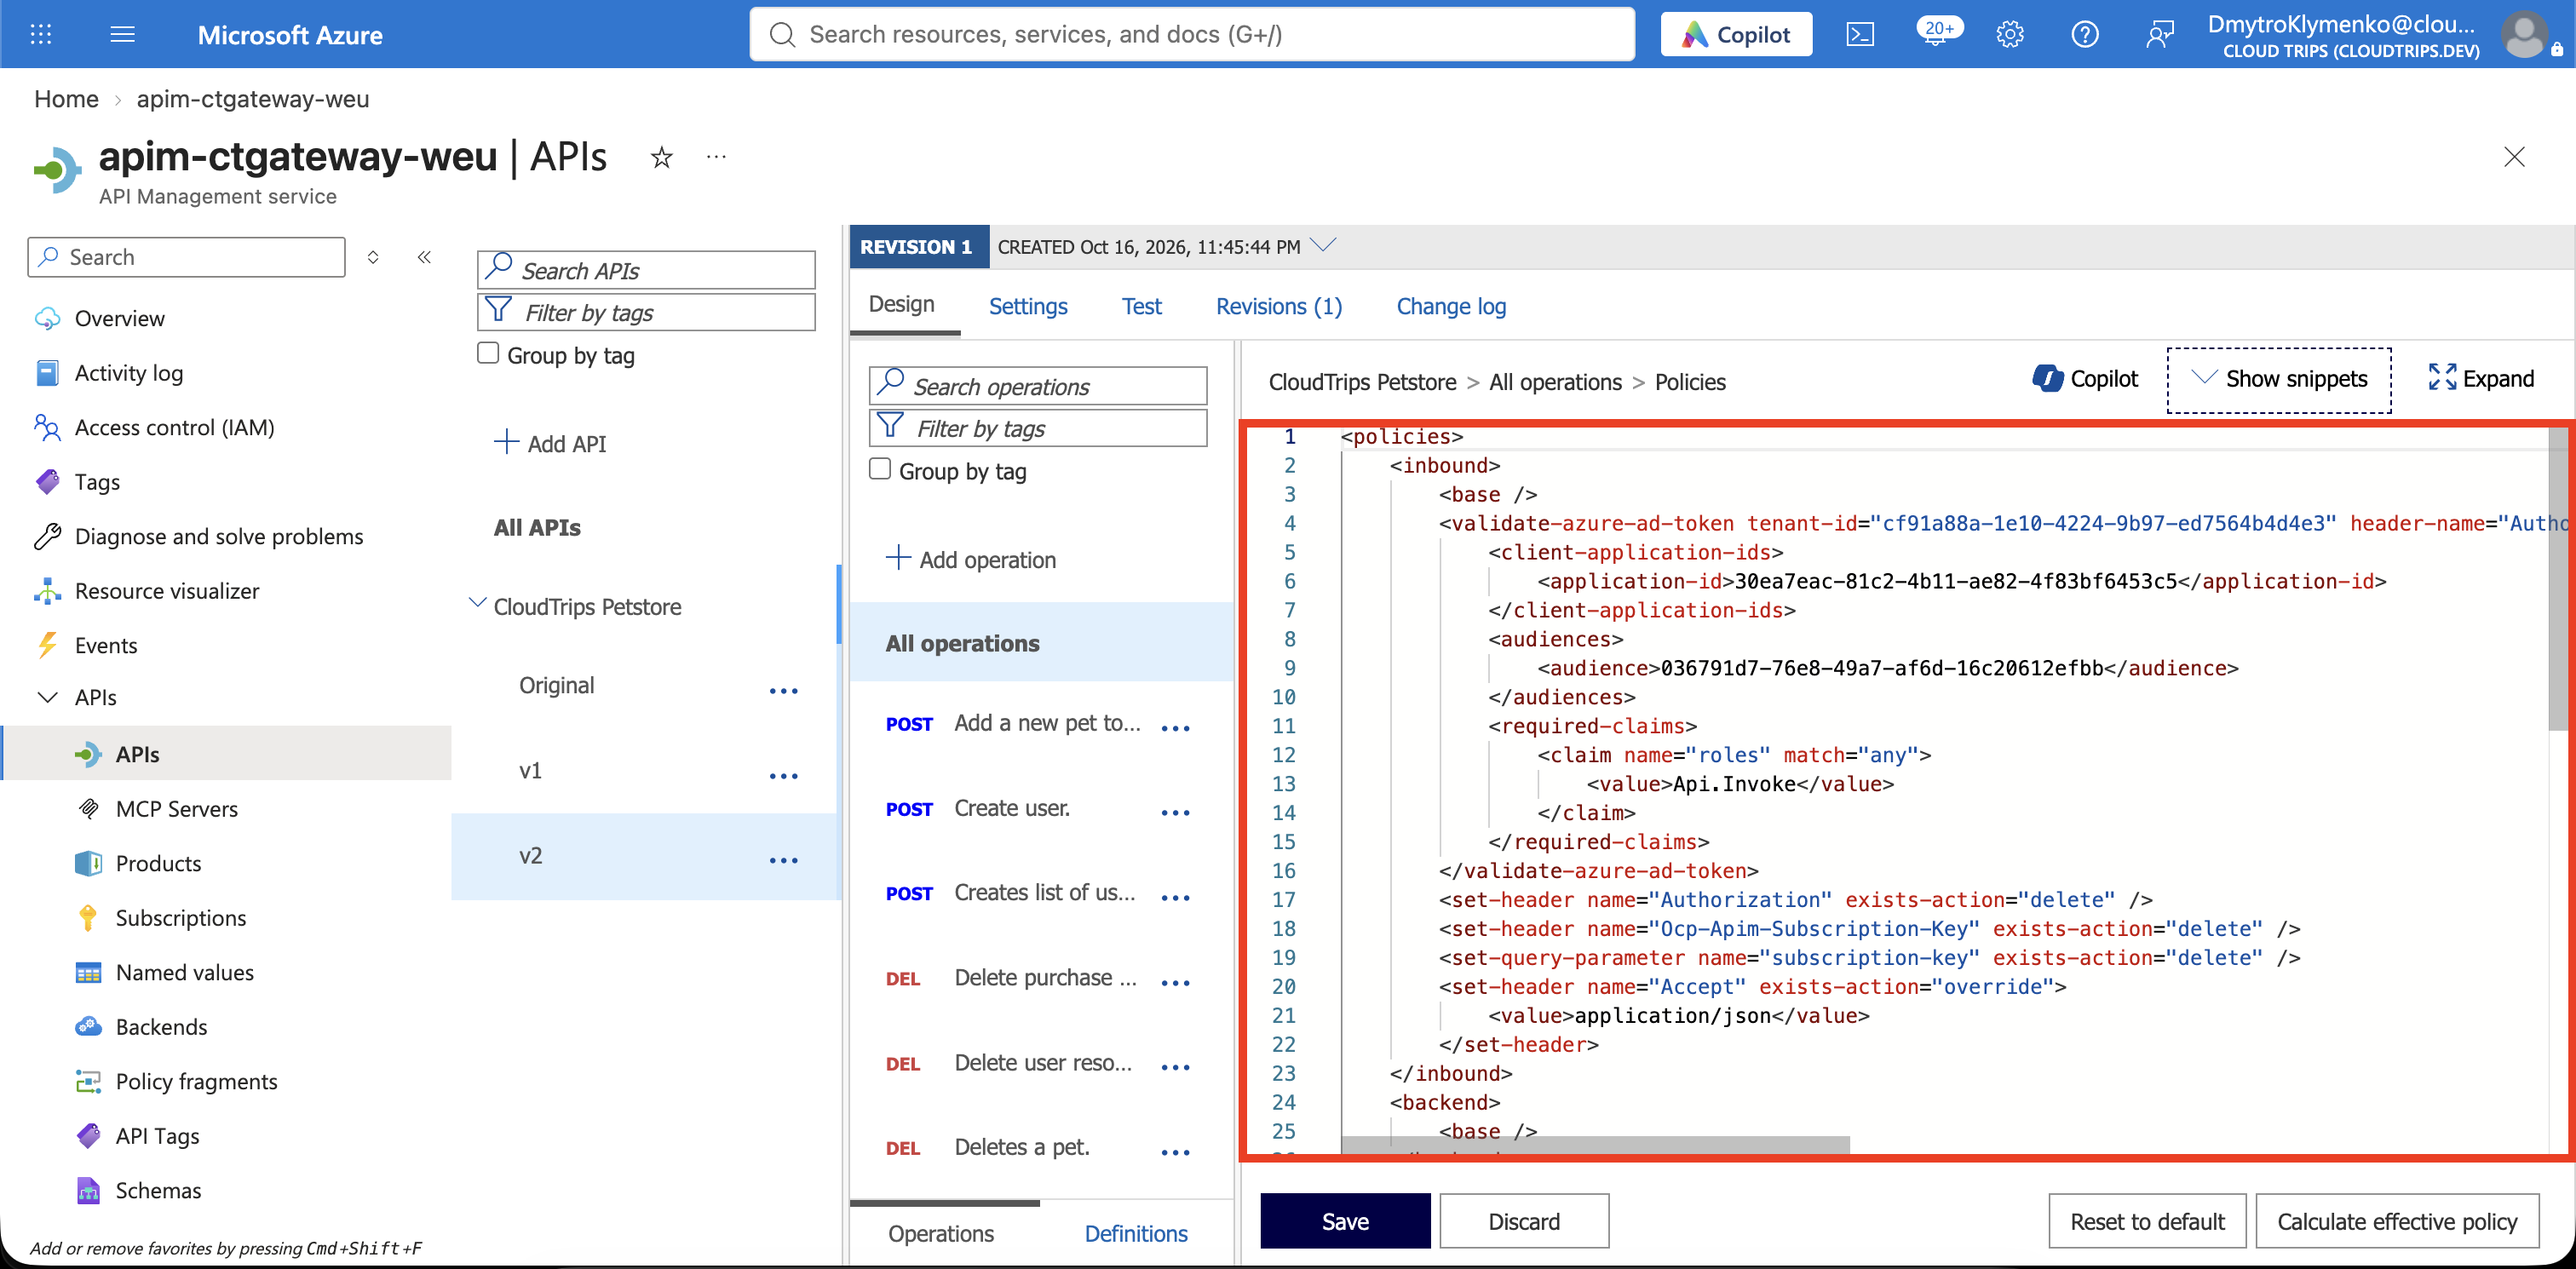Open MCP Servers menu item

coord(177,808)
